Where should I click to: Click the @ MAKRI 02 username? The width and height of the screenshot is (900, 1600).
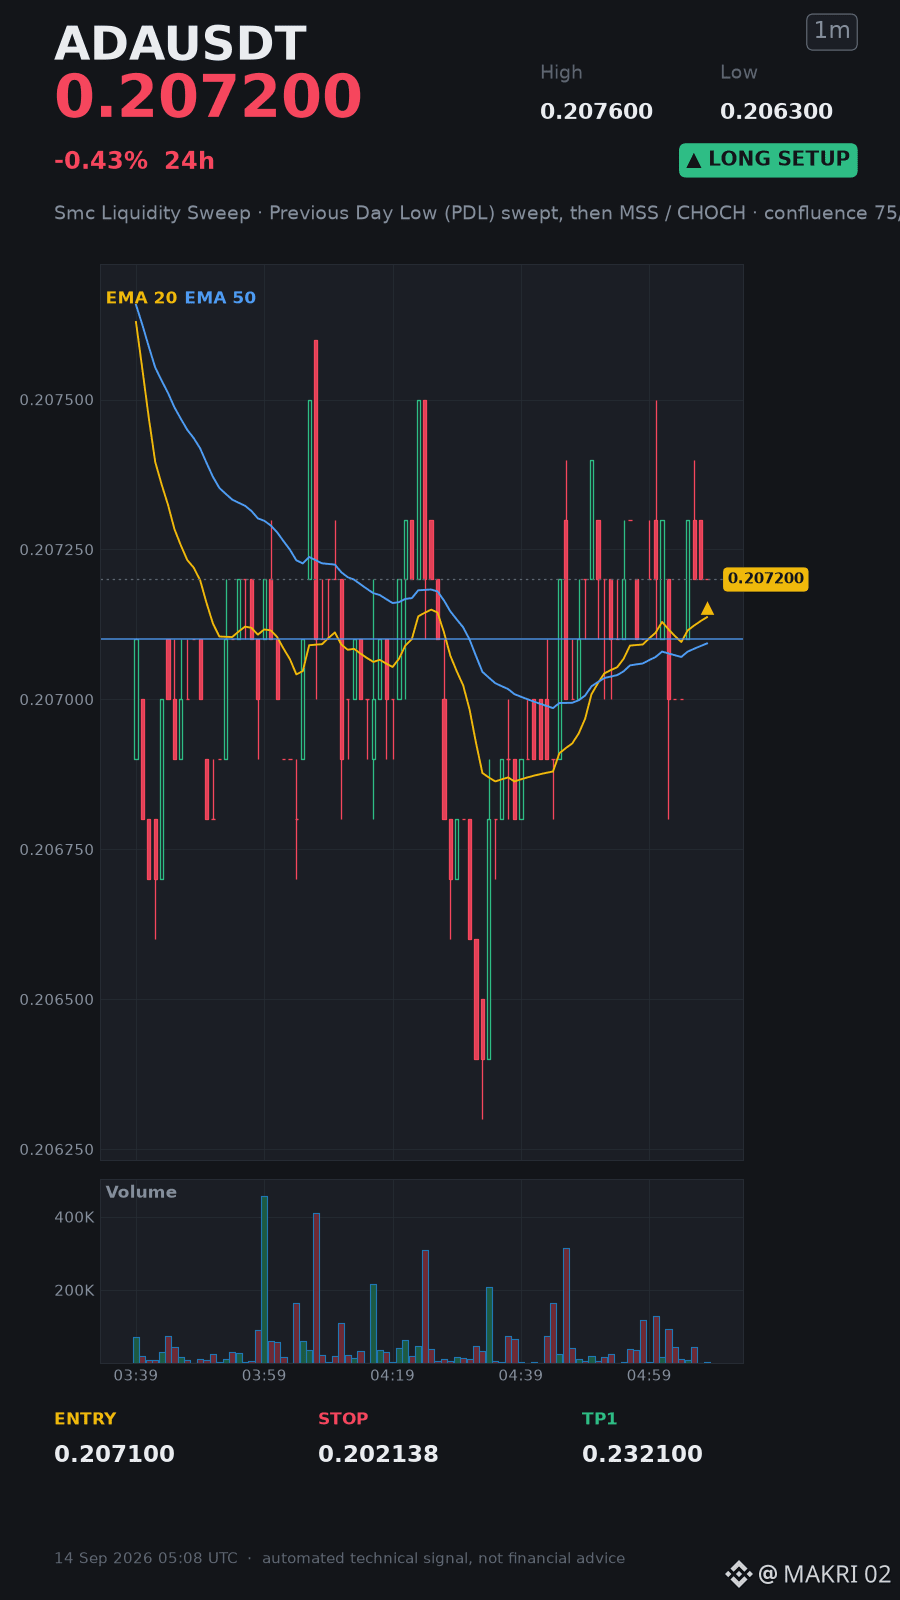825,1574
